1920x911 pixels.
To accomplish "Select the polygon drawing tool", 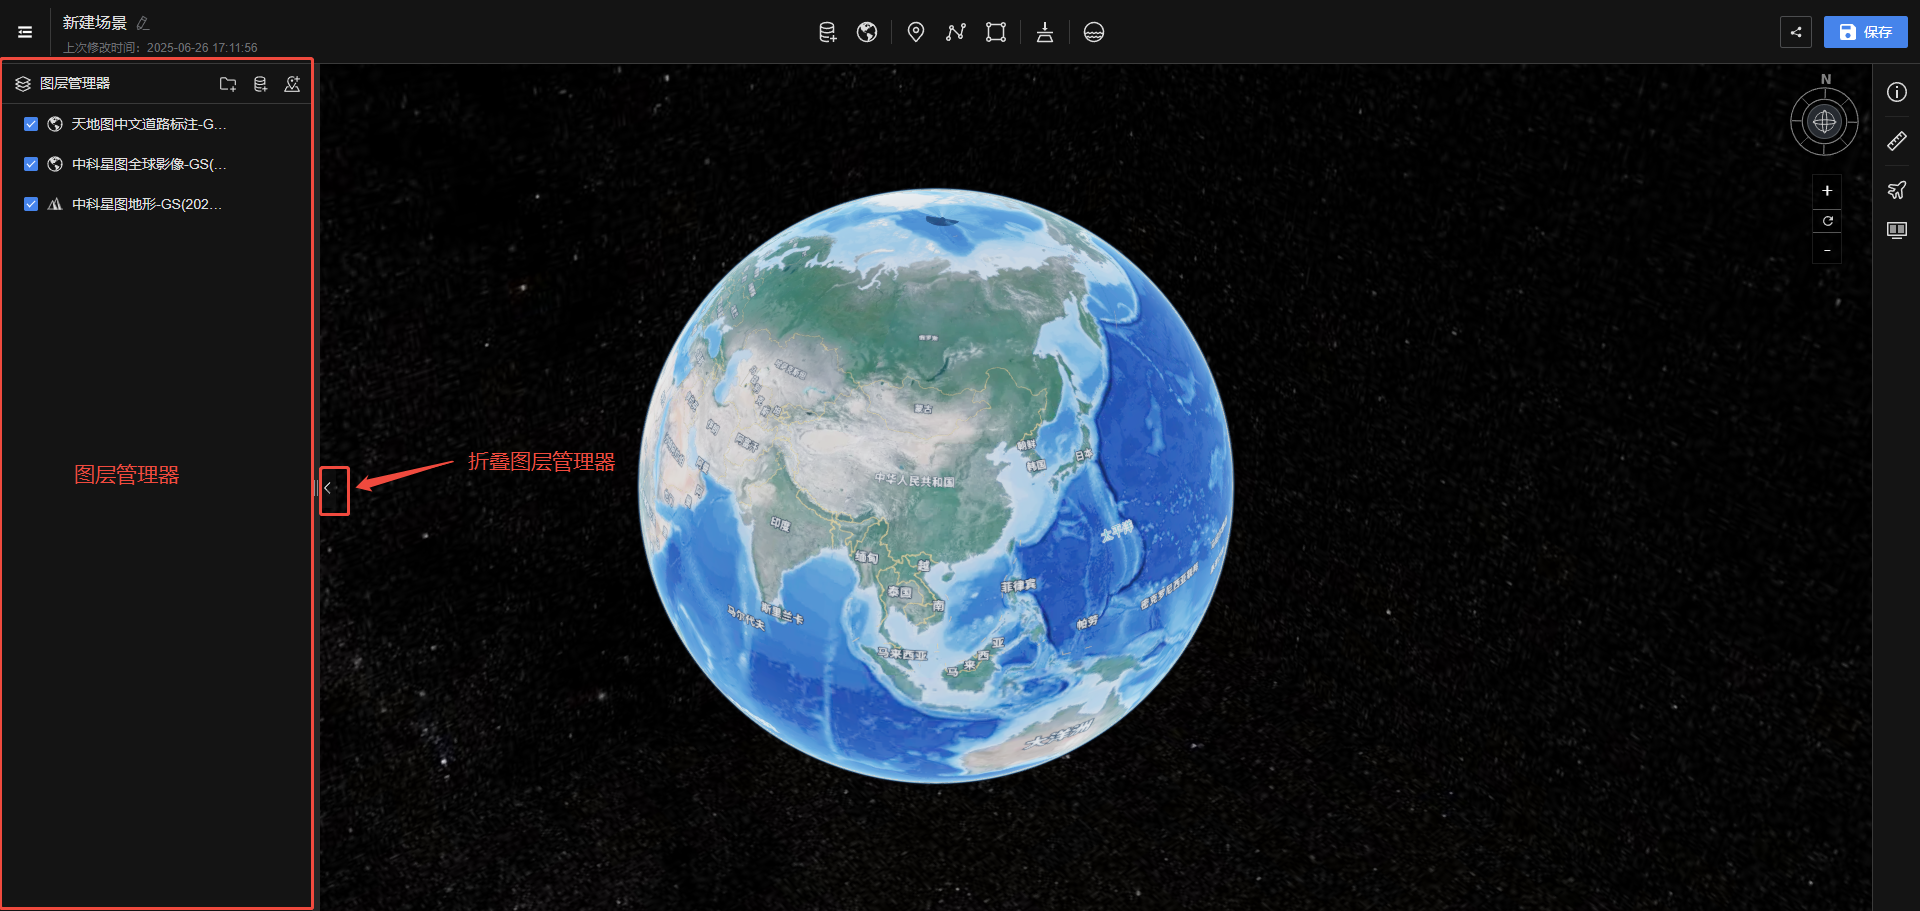I will click(x=995, y=32).
